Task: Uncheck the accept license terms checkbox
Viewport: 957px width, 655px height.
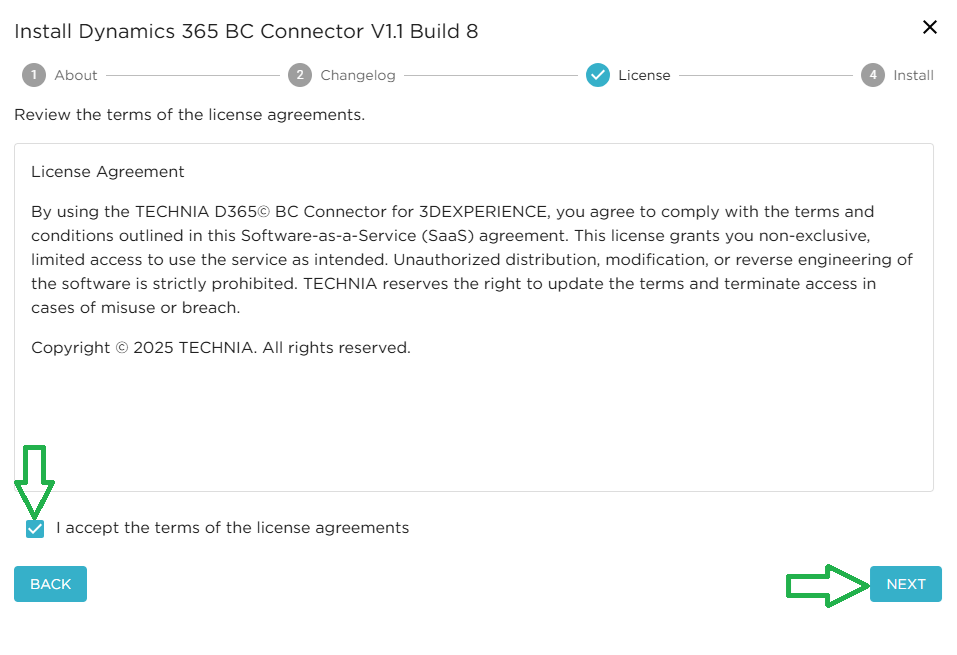Action: coord(35,528)
